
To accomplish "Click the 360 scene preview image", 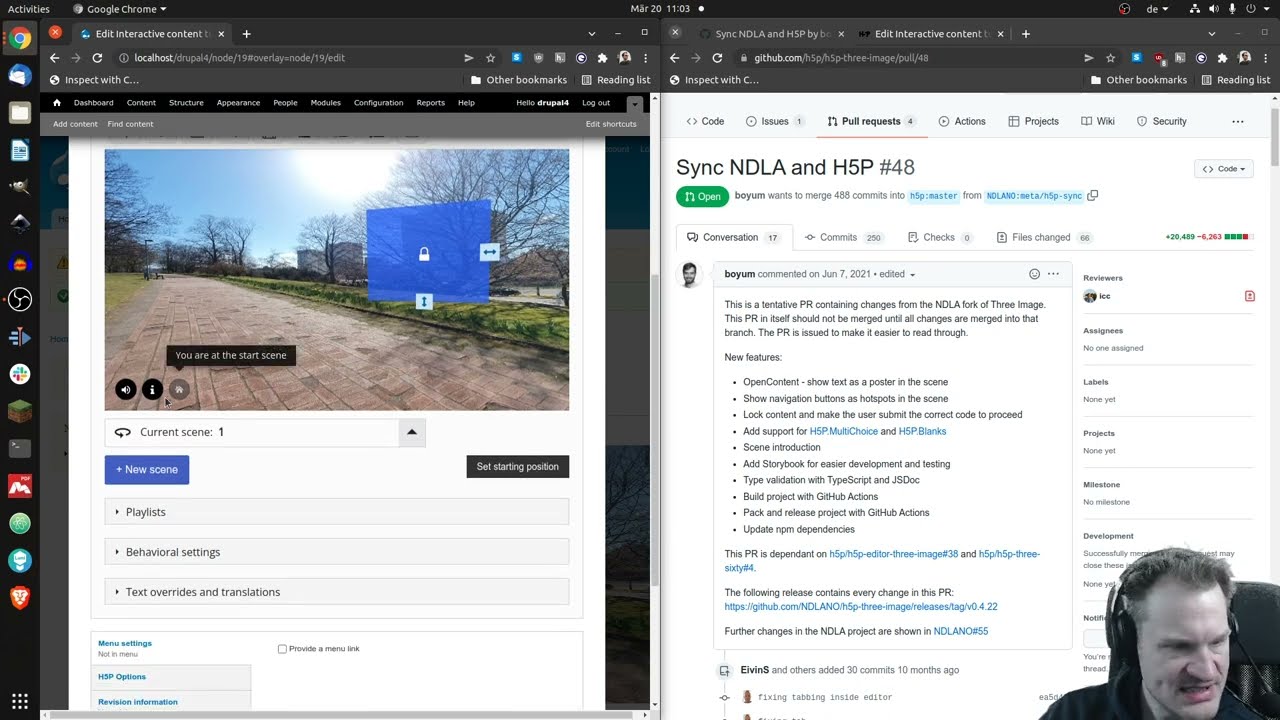I will [337, 280].
